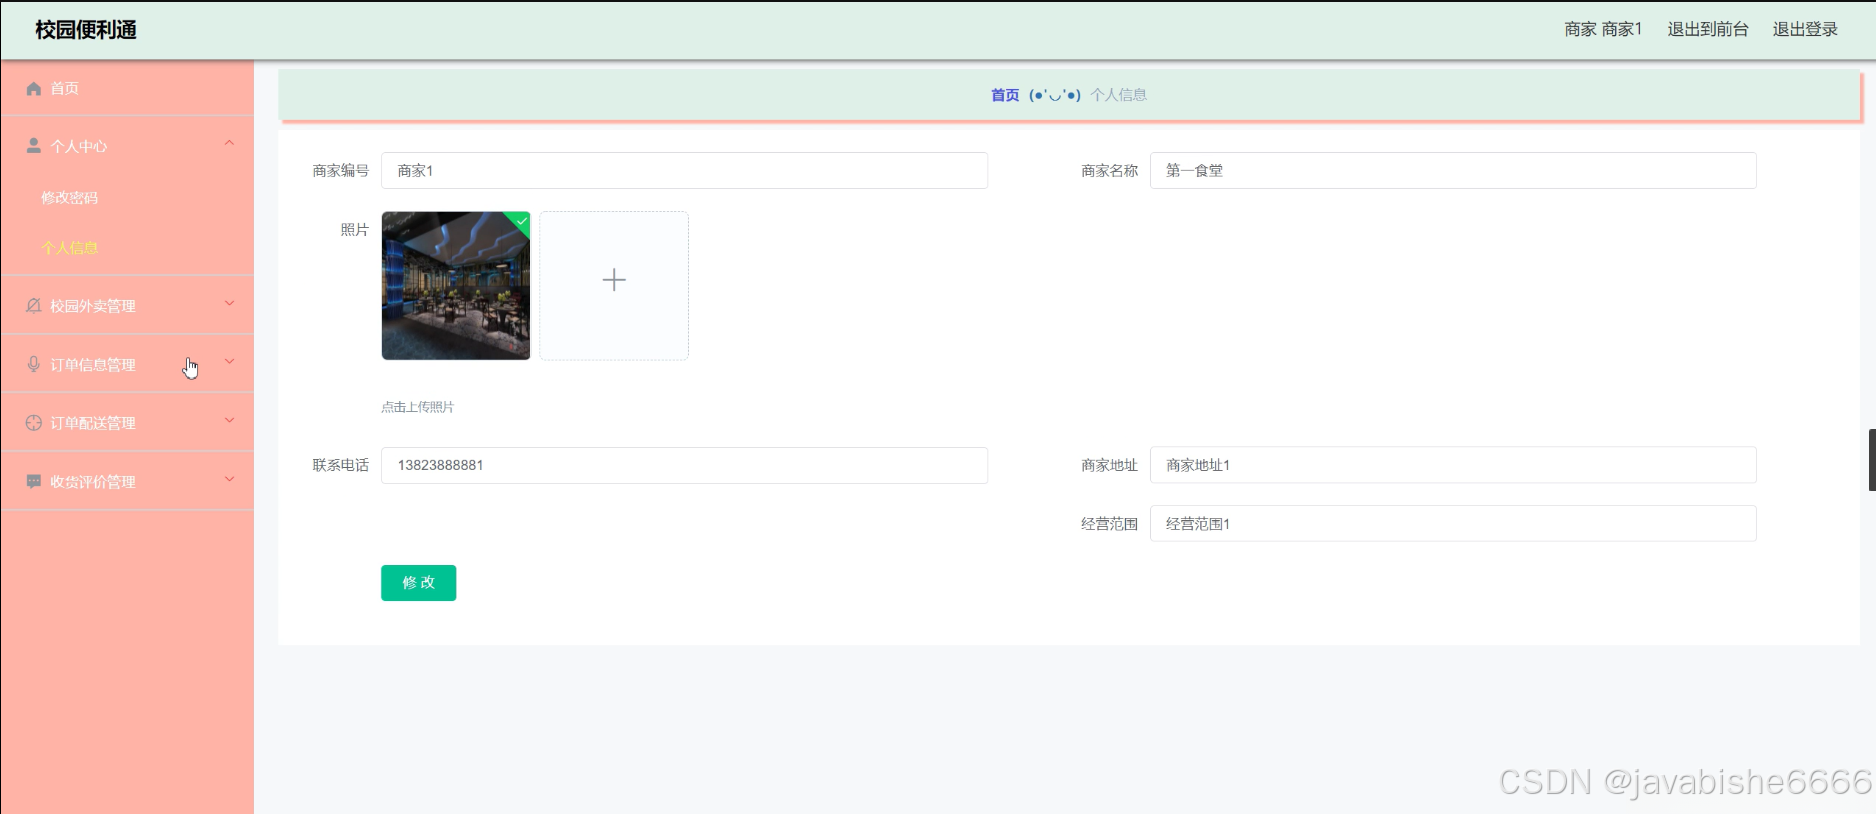Image resolution: width=1876 pixels, height=814 pixels.
Task: Click the home icon beside 首页 in sidebar
Action: click(x=34, y=89)
